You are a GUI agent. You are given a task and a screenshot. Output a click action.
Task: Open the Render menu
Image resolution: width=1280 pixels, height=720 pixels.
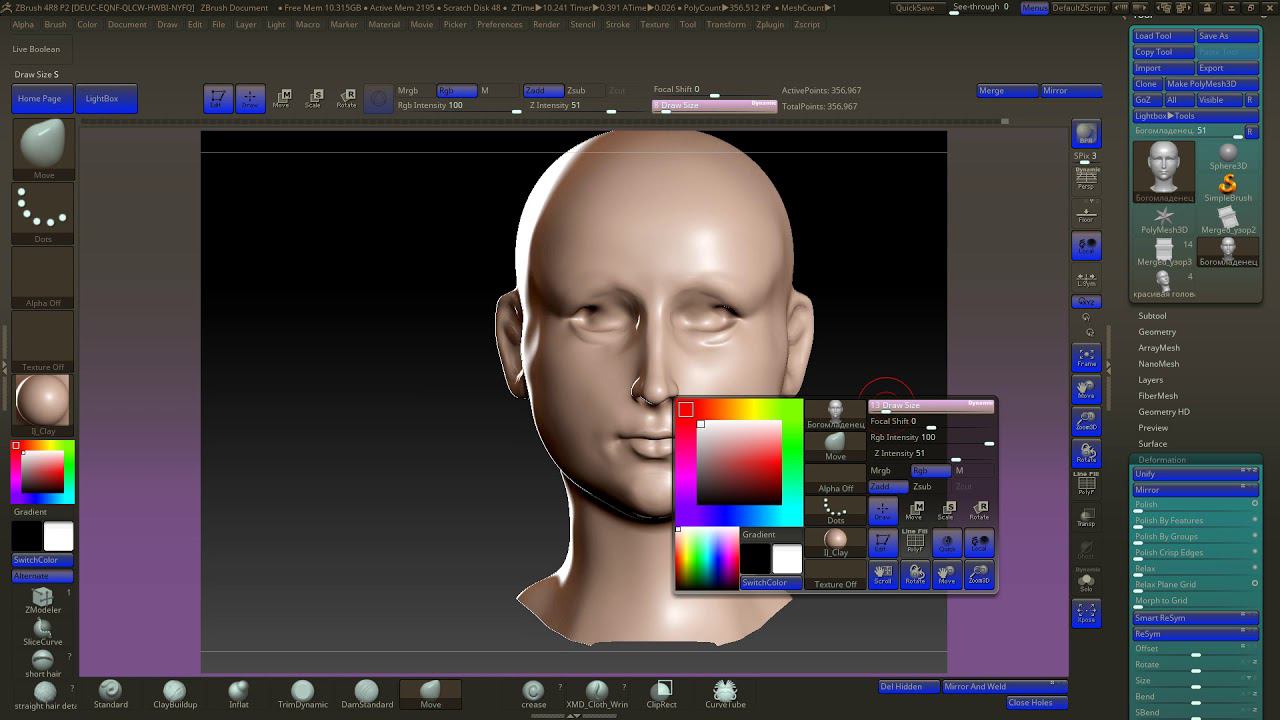[546, 24]
